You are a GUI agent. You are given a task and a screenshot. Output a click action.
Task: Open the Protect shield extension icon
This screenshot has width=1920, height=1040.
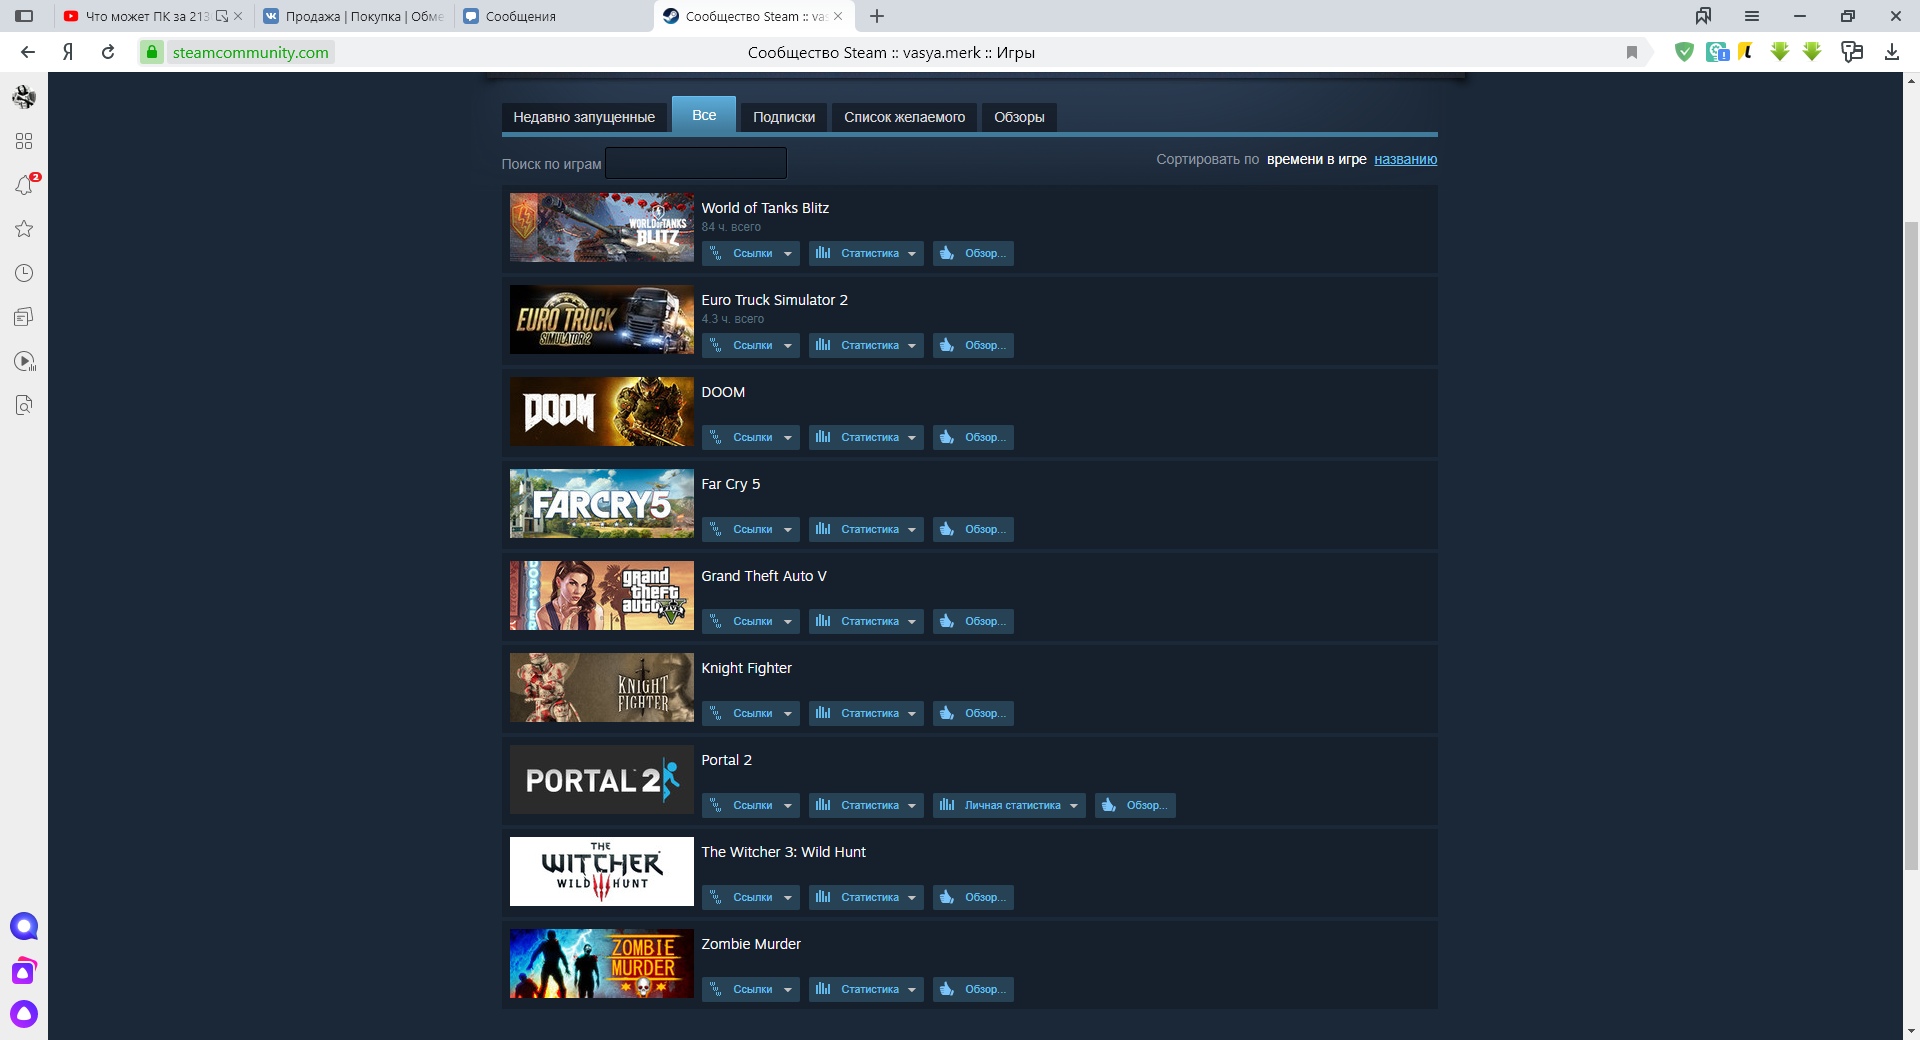pos(1684,52)
